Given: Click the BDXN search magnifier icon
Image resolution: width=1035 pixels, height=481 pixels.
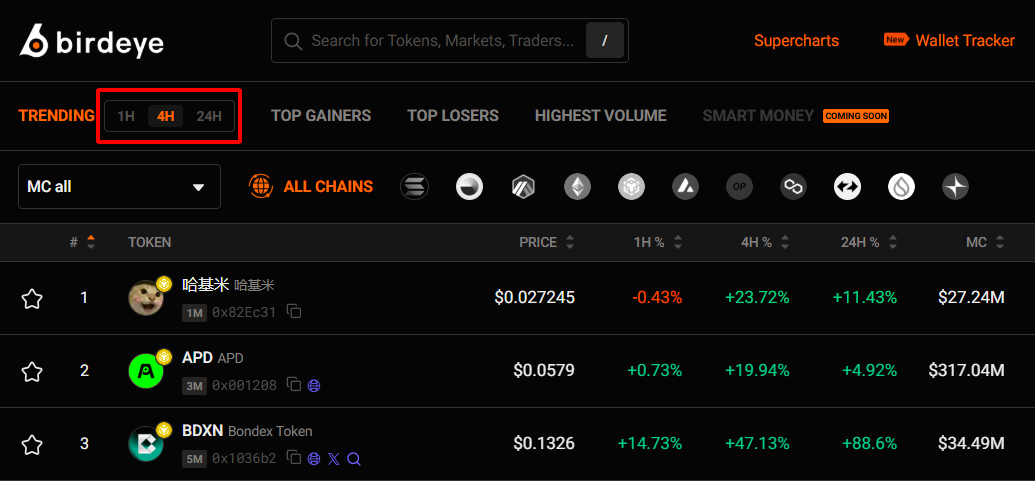Looking at the screenshot, I should coord(354,459).
